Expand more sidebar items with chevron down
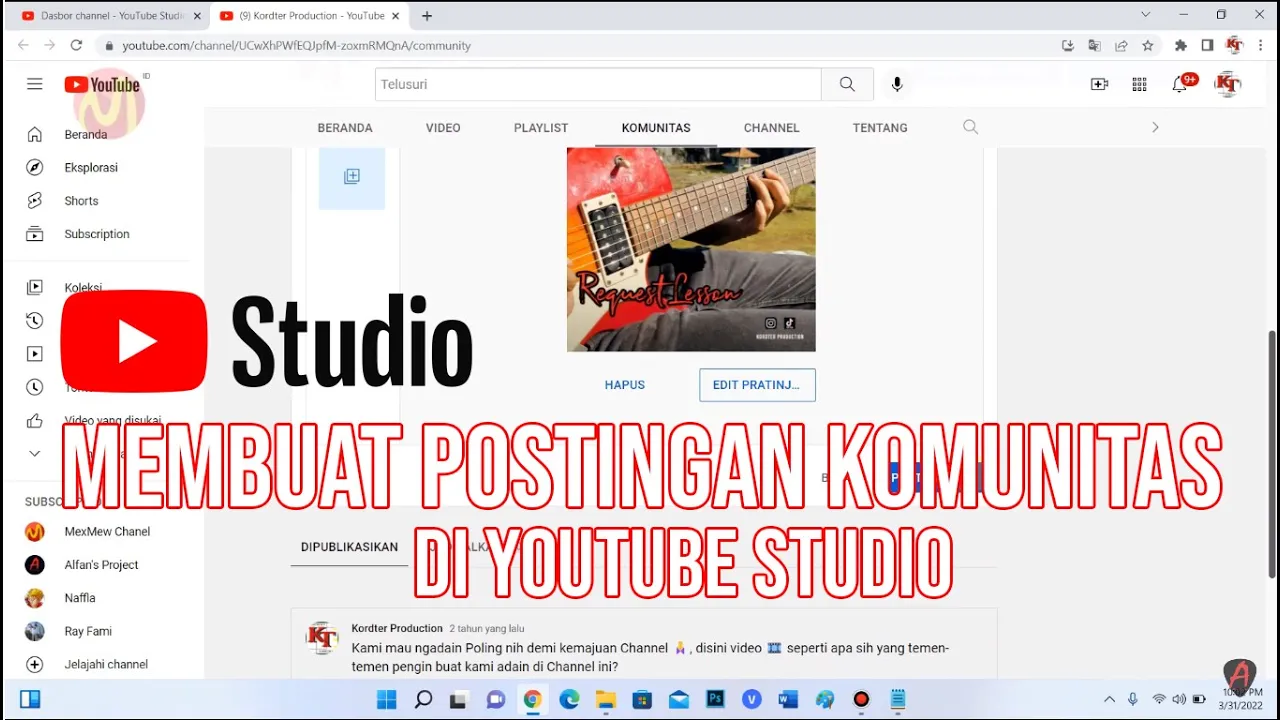Viewport: 1280px width, 720px height. click(x=35, y=453)
